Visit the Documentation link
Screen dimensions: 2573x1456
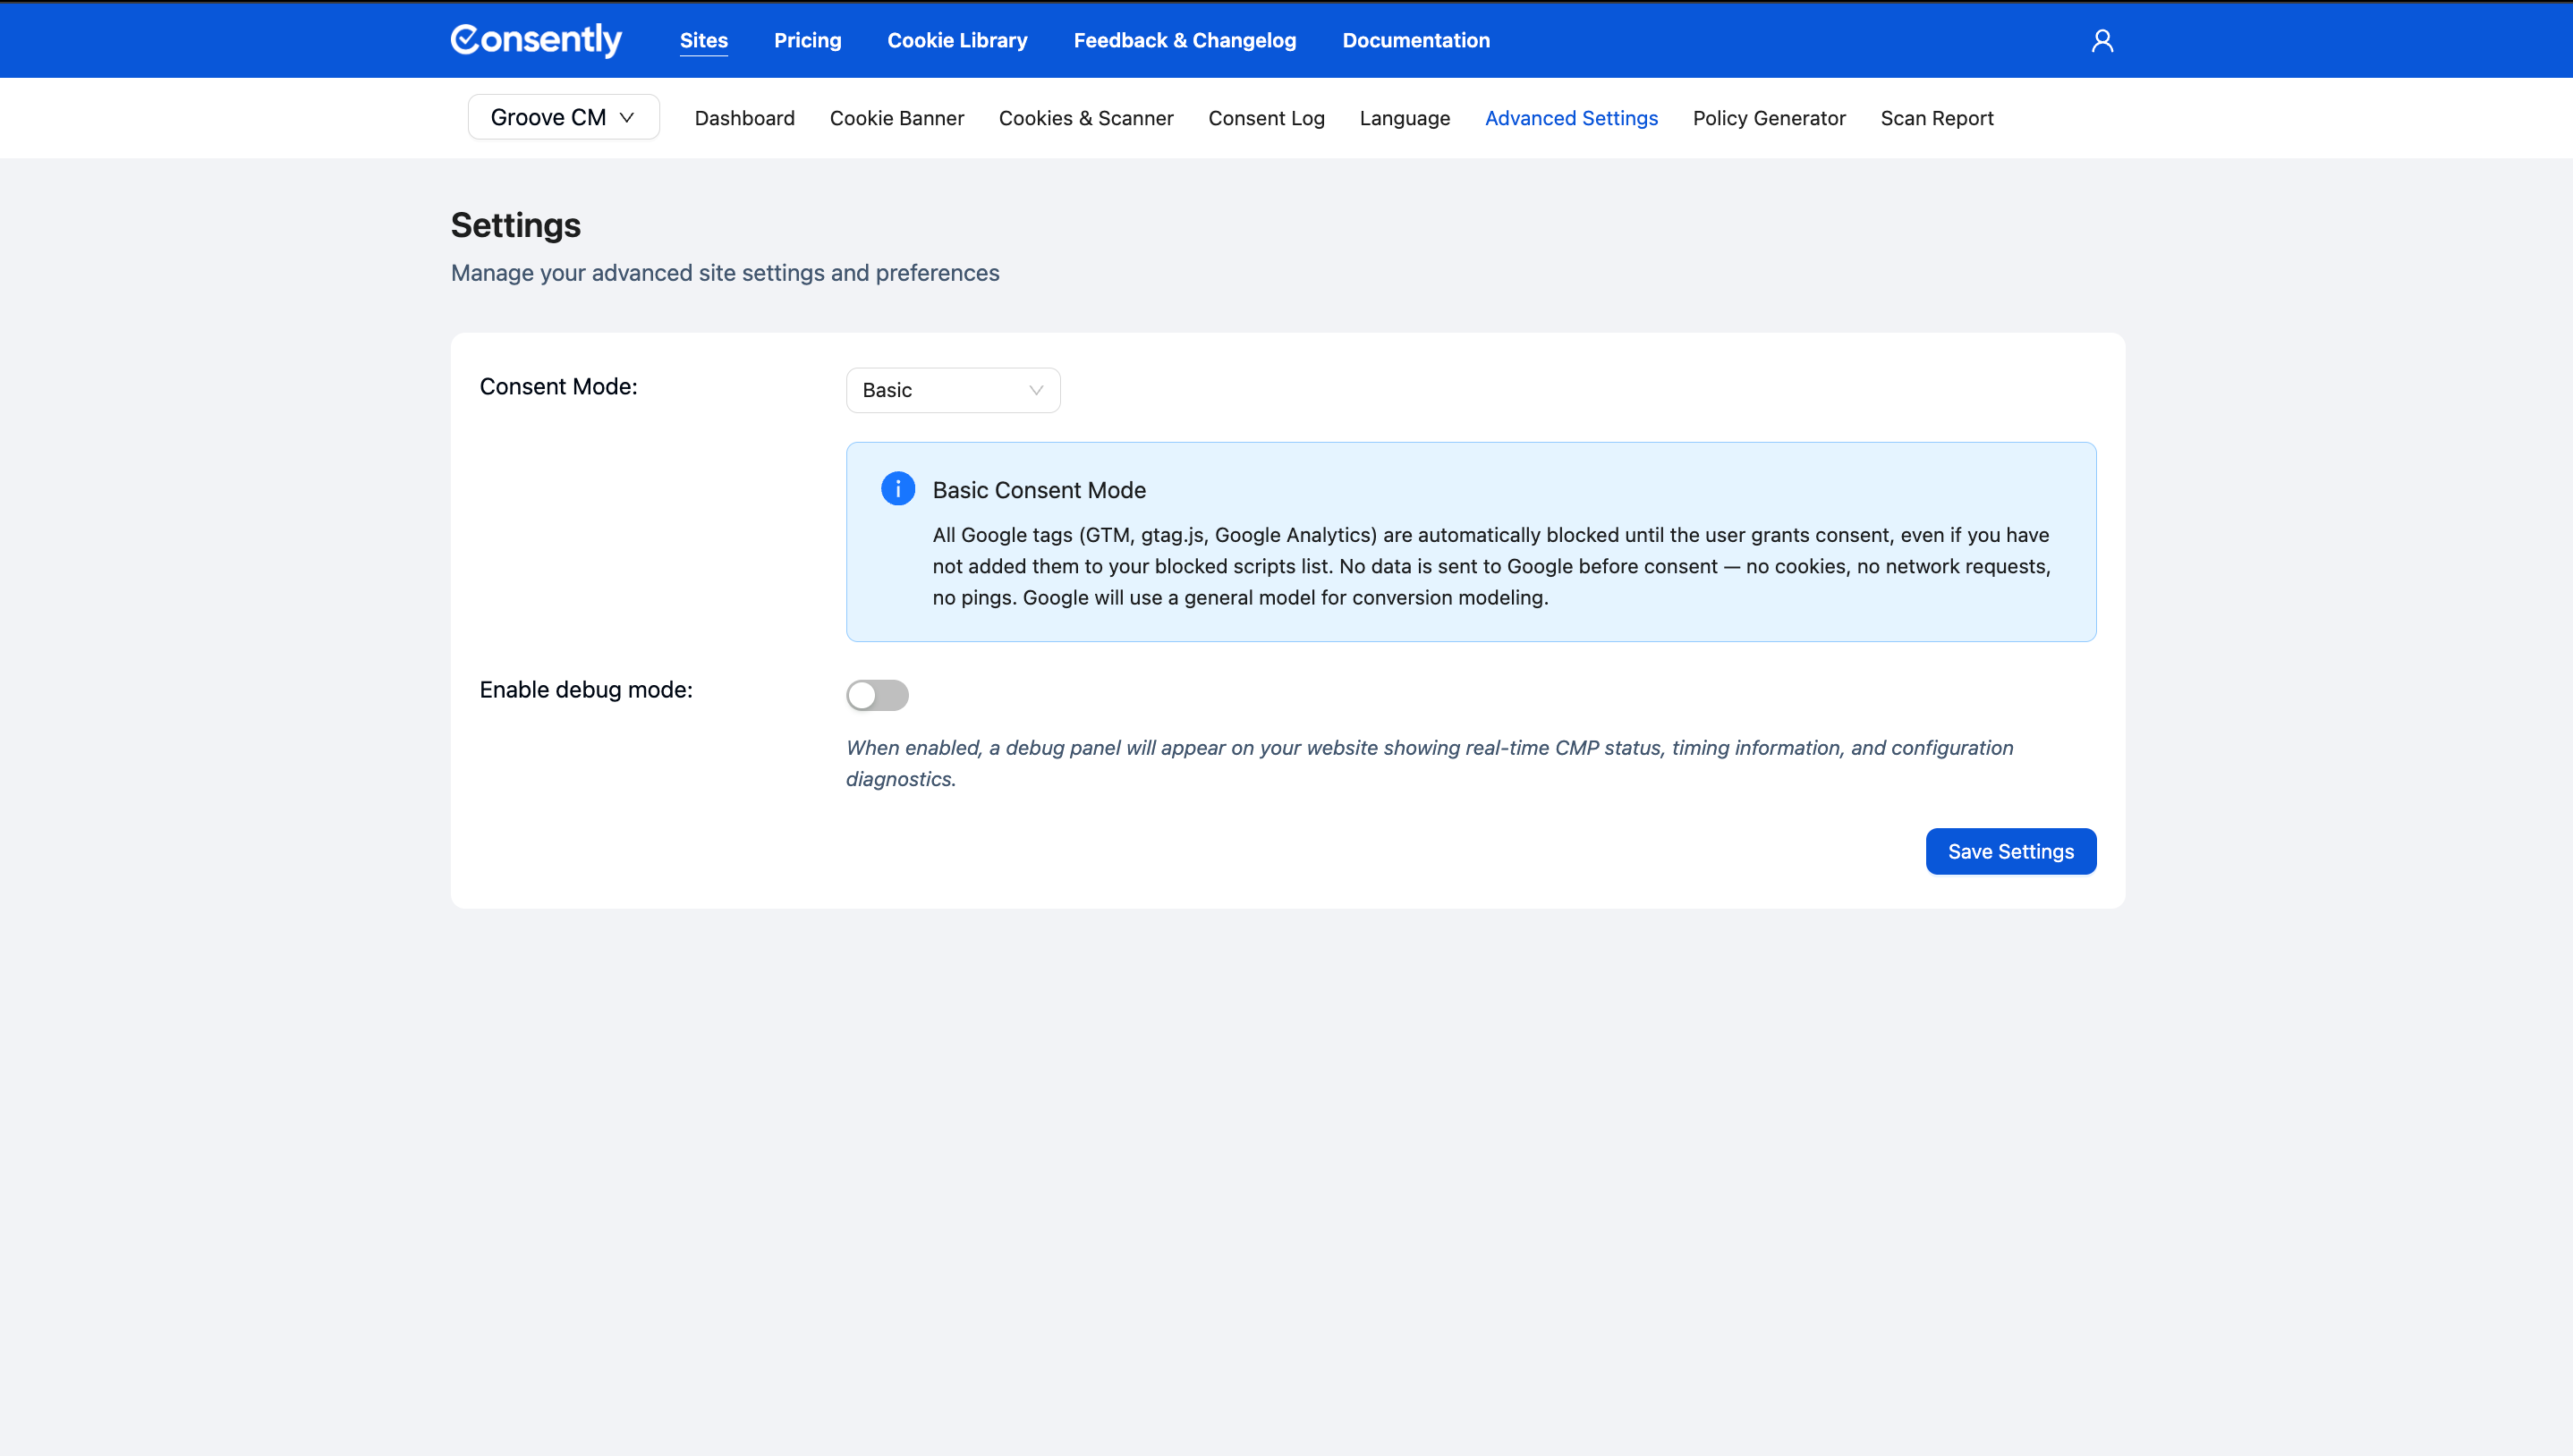click(1415, 40)
